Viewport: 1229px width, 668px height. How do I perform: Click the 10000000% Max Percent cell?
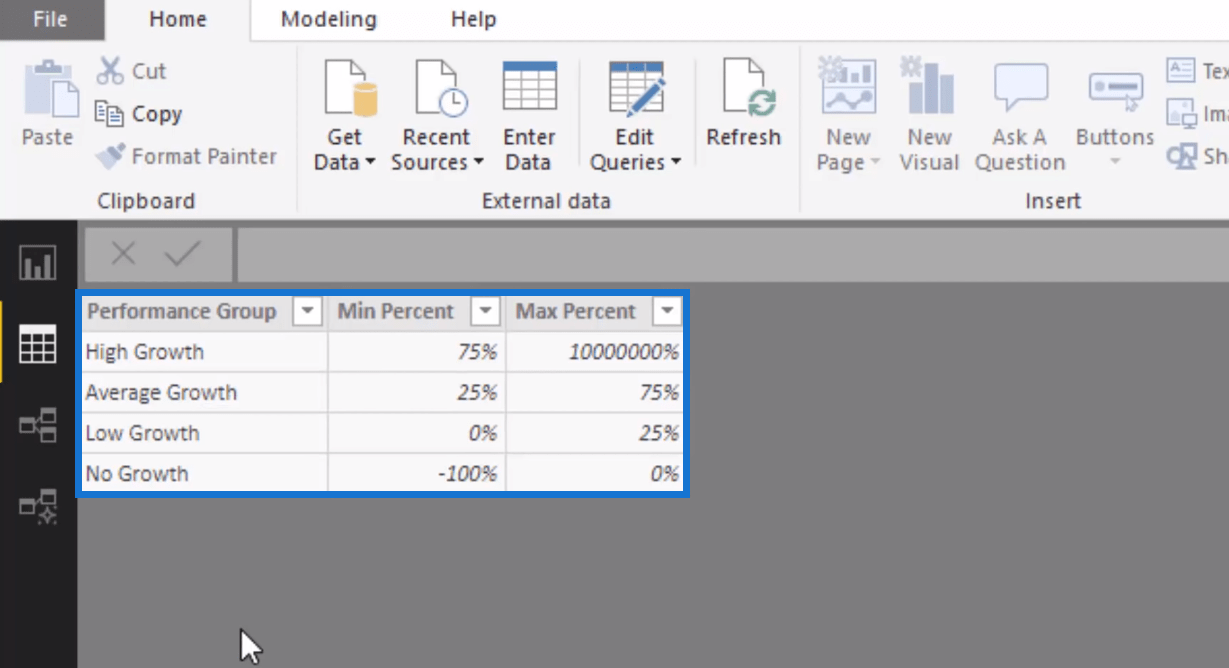click(x=595, y=352)
